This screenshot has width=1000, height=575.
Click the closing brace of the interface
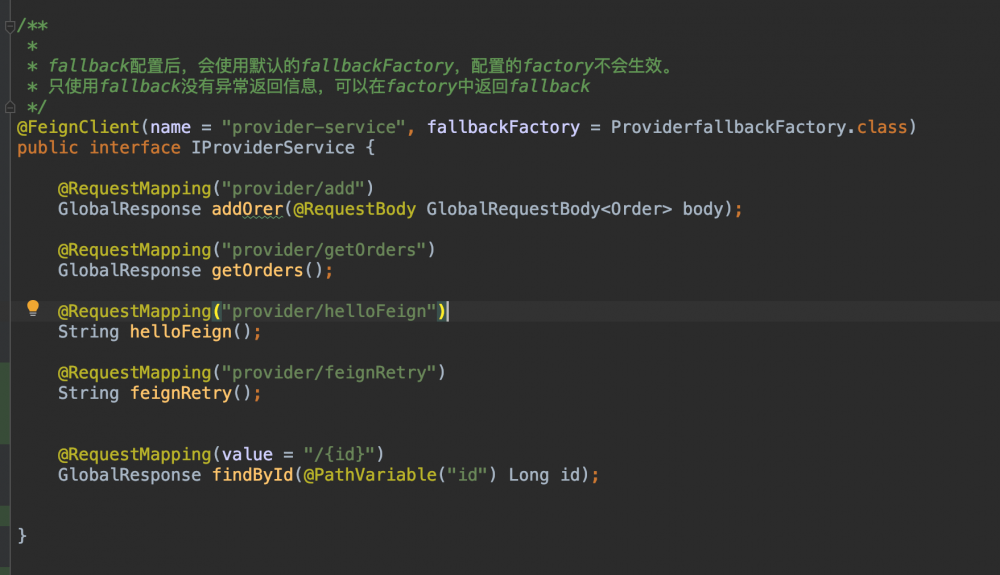point(22,535)
